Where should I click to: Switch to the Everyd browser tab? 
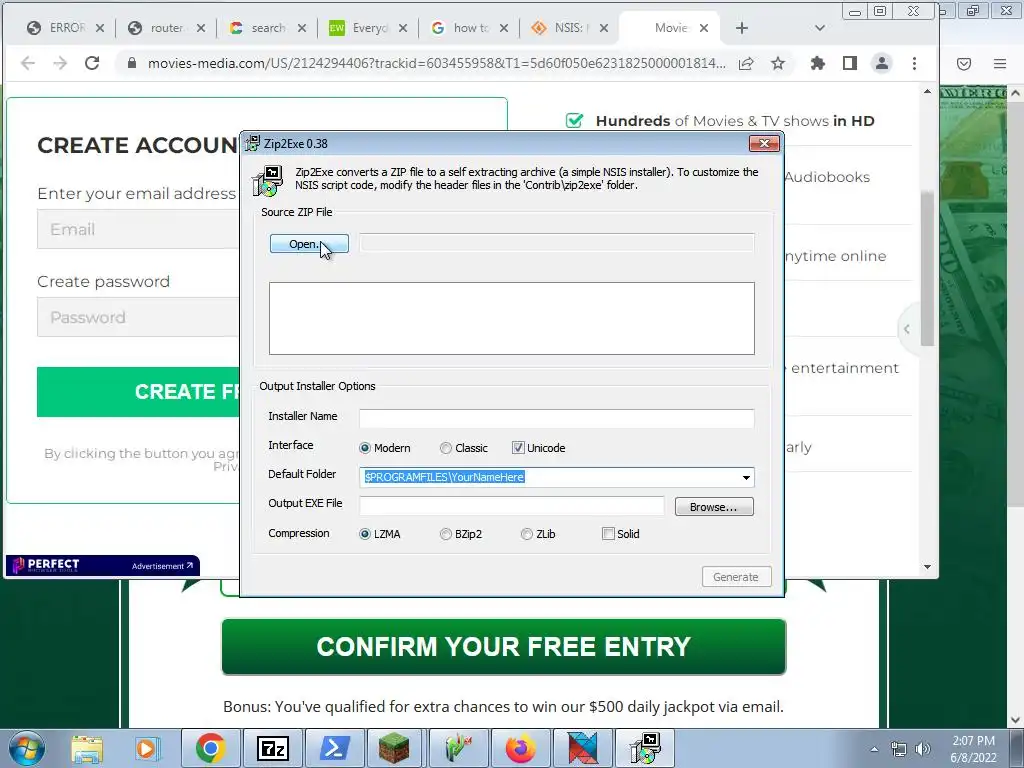369,28
